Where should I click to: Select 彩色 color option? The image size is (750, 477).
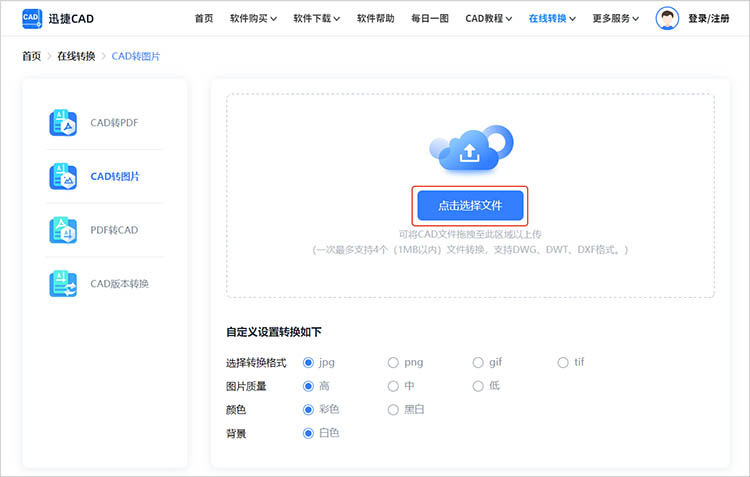tap(309, 410)
